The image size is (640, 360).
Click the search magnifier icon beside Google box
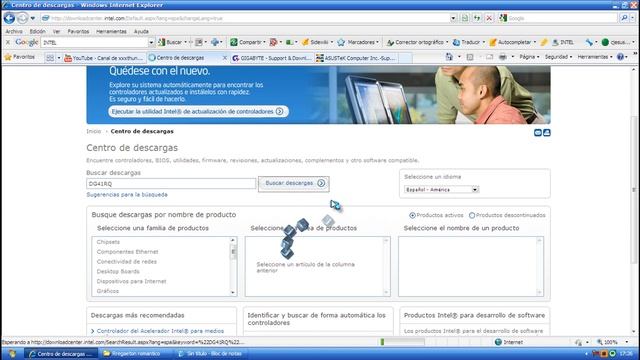point(624,18)
